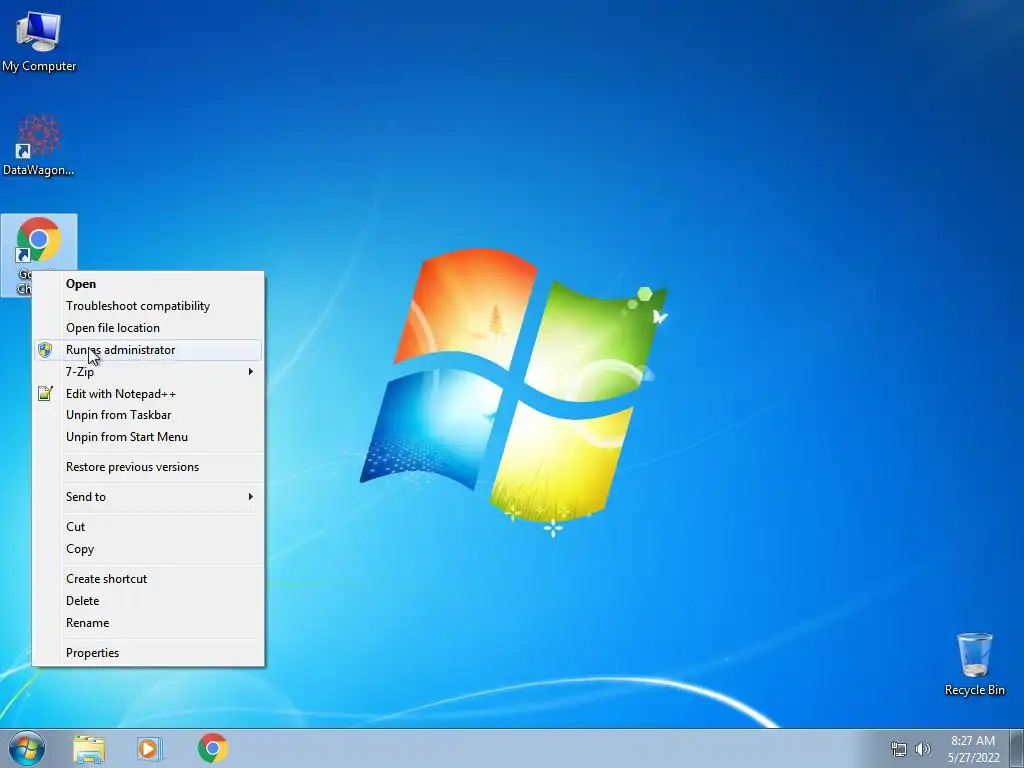Expand the 7-Zip submenu
Image resolution: width=1024 pixels, height=768 pixels.
click(x=148, y=372)
